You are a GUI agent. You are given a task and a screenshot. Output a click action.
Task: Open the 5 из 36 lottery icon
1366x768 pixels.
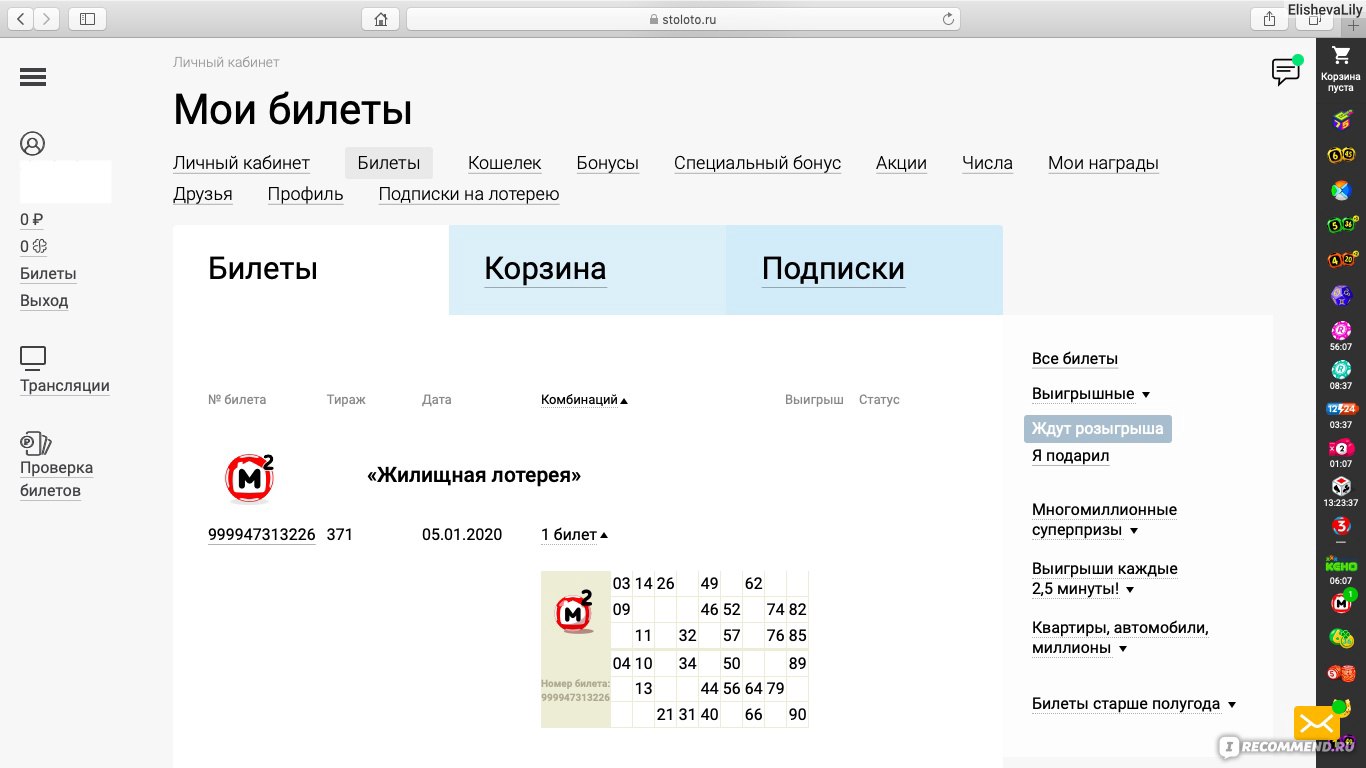[1341, 225]
